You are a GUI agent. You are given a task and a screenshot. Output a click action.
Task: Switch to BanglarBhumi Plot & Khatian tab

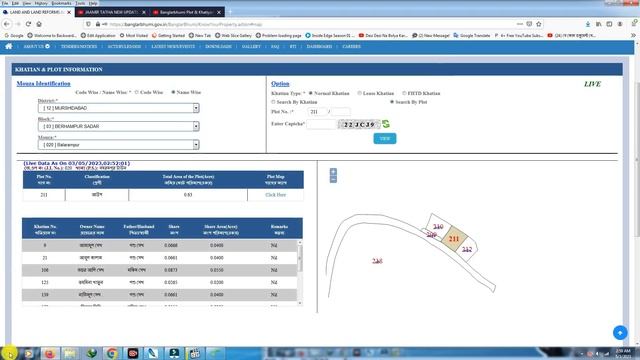pyautogui.click(x=186, y=12)
